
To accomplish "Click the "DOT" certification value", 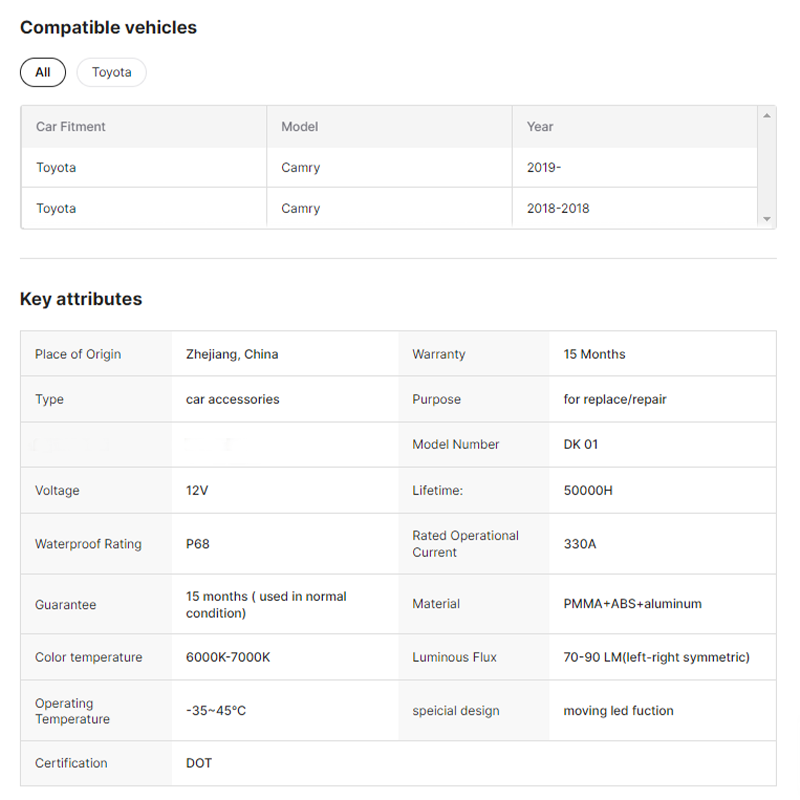I will coord(199,763).
